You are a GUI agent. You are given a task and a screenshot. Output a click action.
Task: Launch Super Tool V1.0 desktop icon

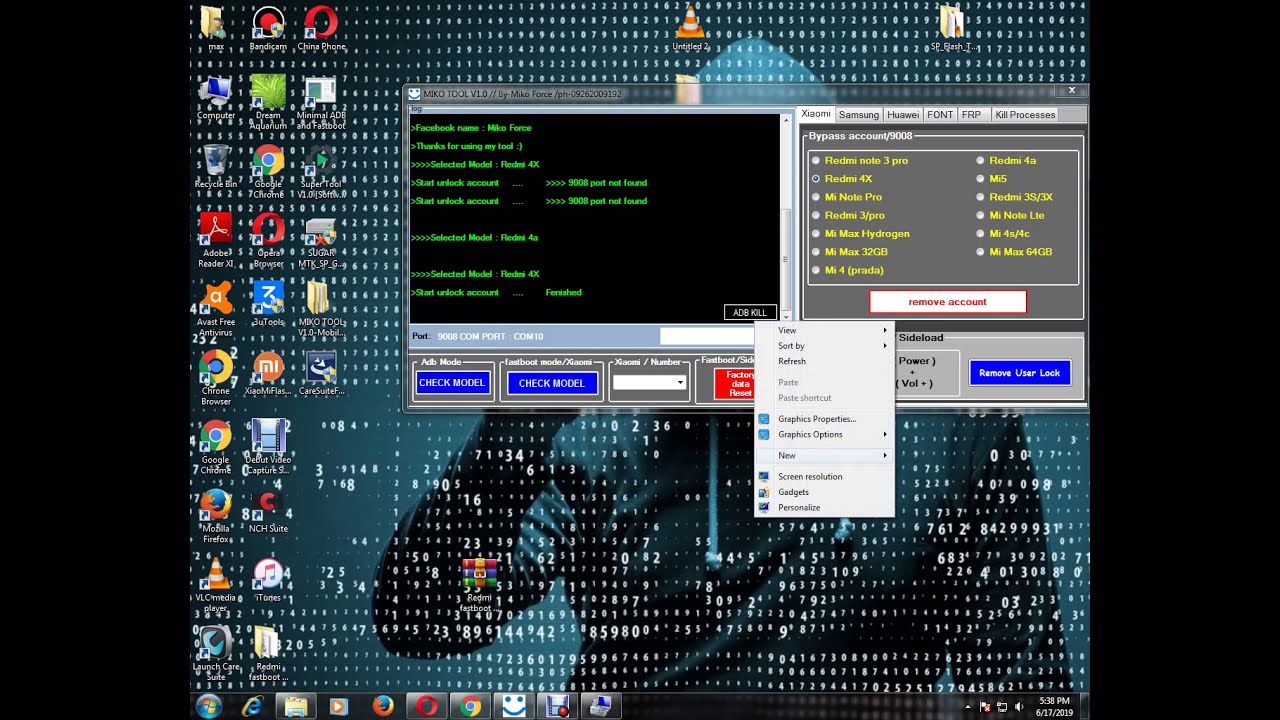click(x=321, y=171)
